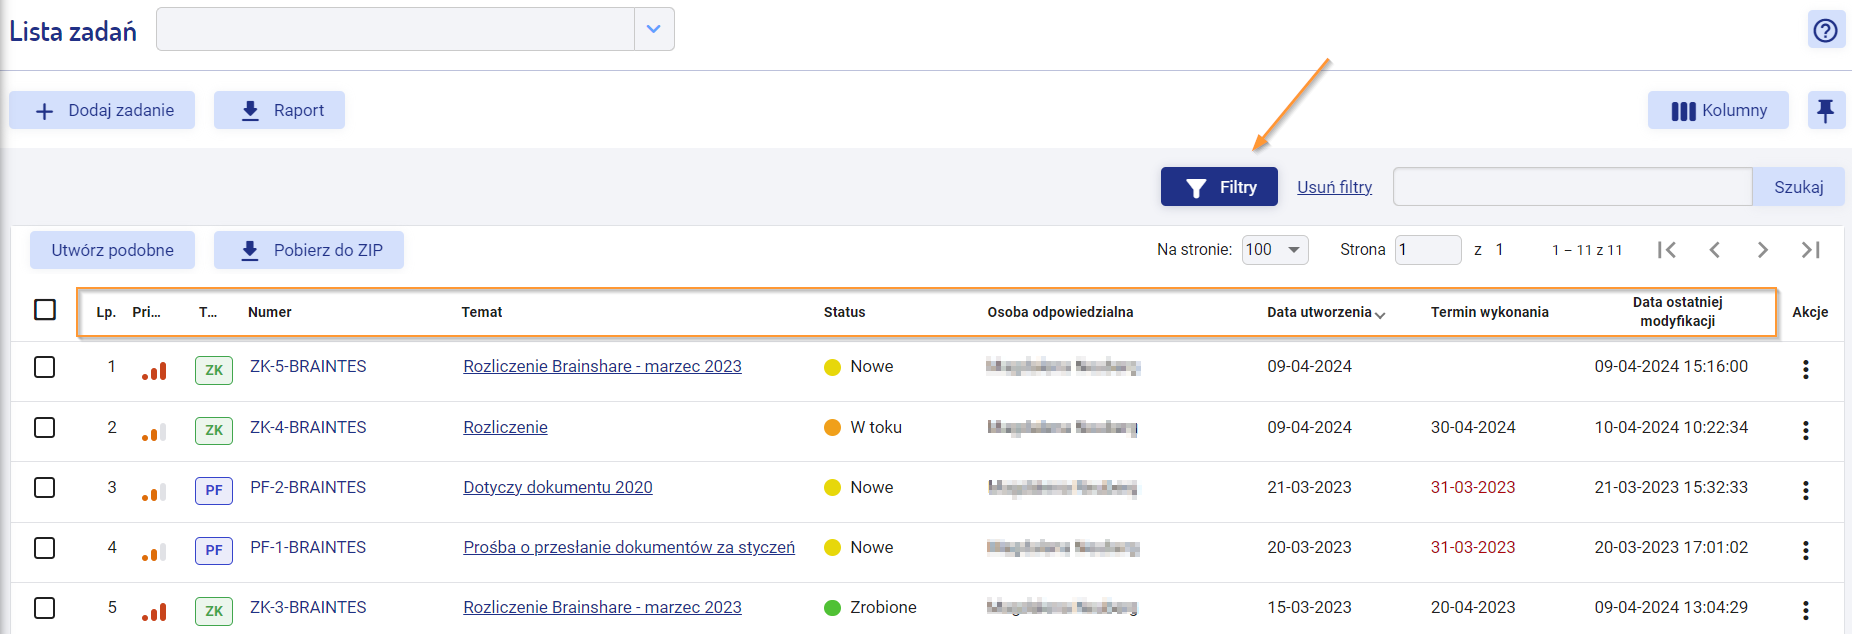This screenshot has width=1852, height=634.
Task: Sort by Numer column header
Action: 270,312
